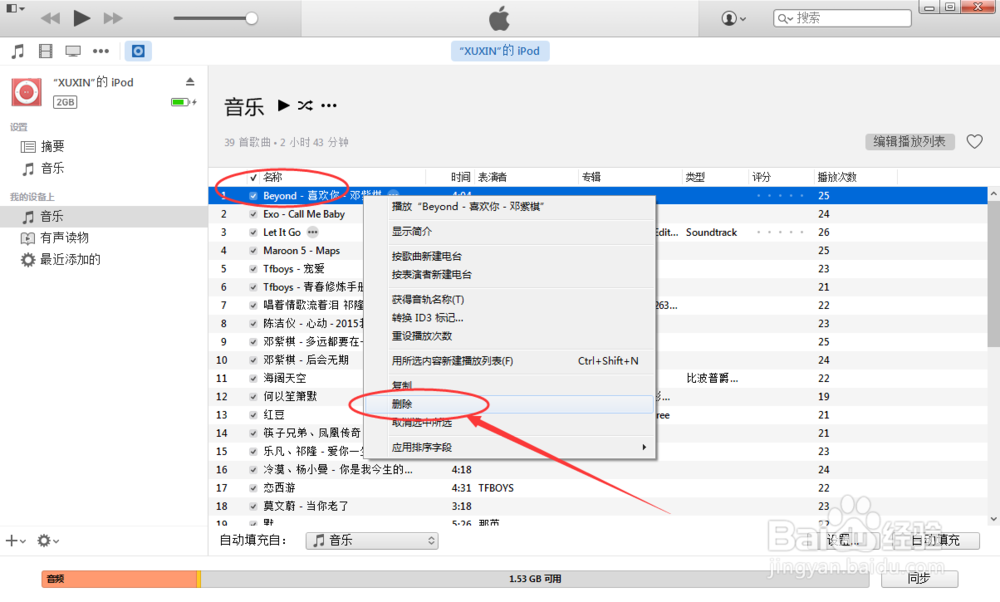1000x602 pixels.
Task: Open 有声读物 audiobooks in sidebar
Action: pos(64,238)
